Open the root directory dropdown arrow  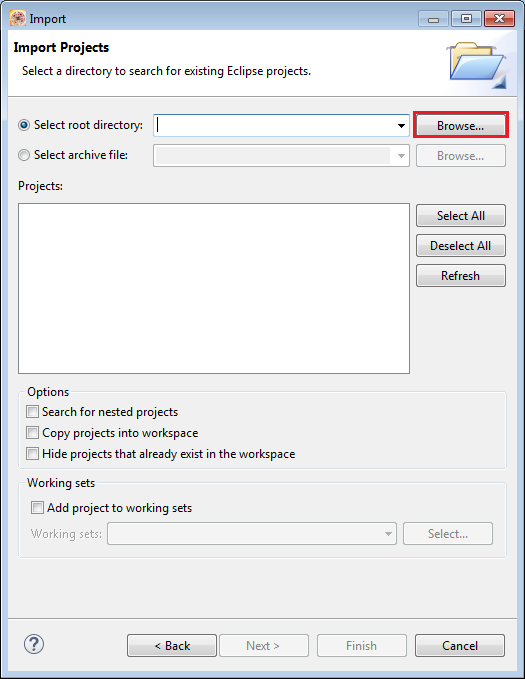tap(401, 126)
